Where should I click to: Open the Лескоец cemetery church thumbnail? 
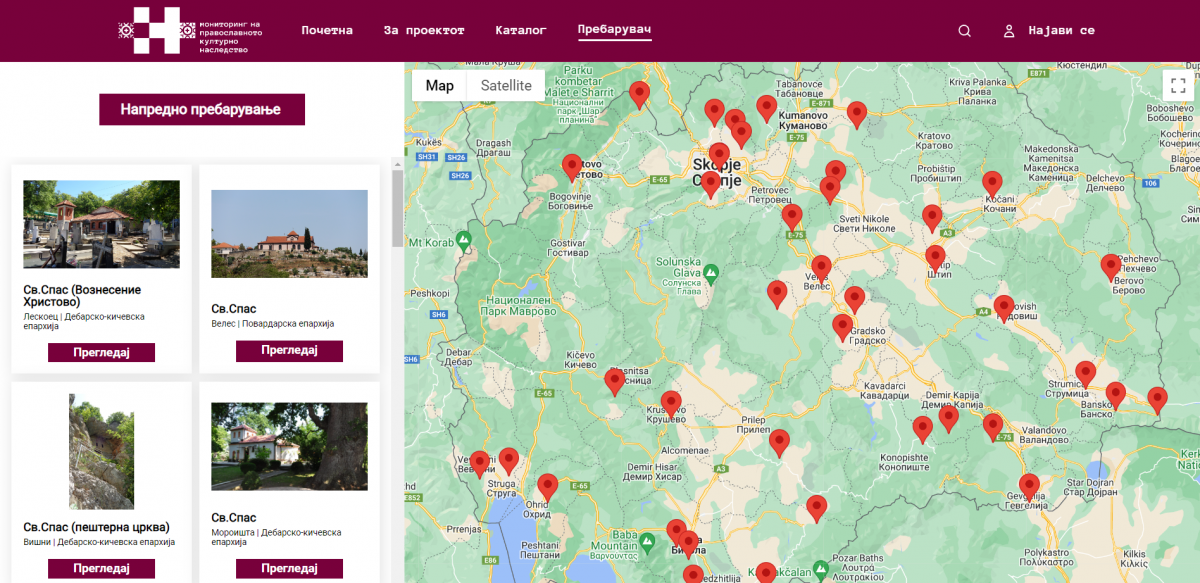click(101, 224)
